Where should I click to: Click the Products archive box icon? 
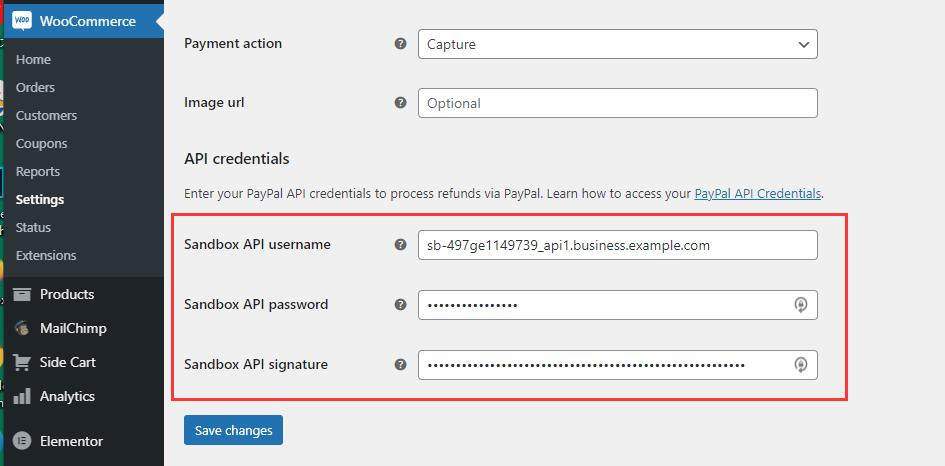(x=22, y=294)
